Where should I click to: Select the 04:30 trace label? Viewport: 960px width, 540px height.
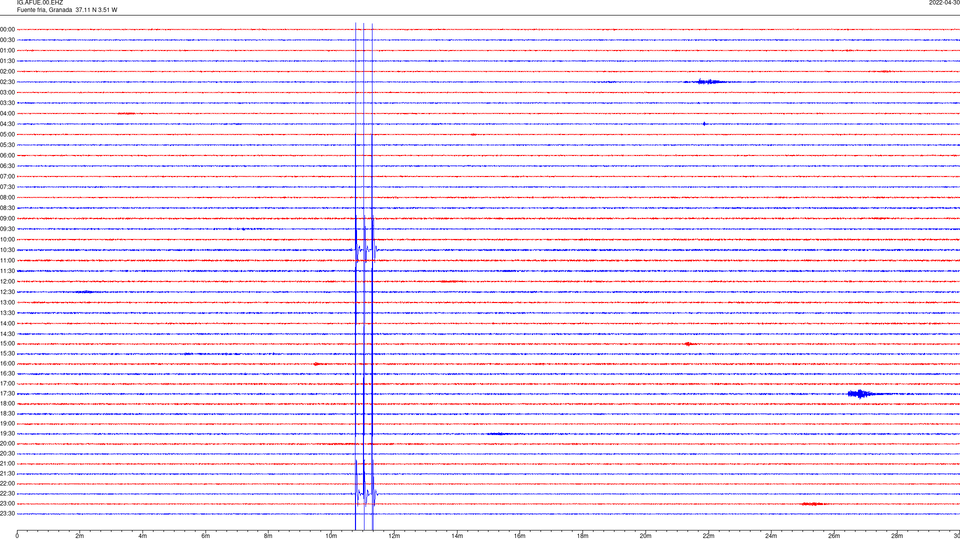[x=7, y=124]
